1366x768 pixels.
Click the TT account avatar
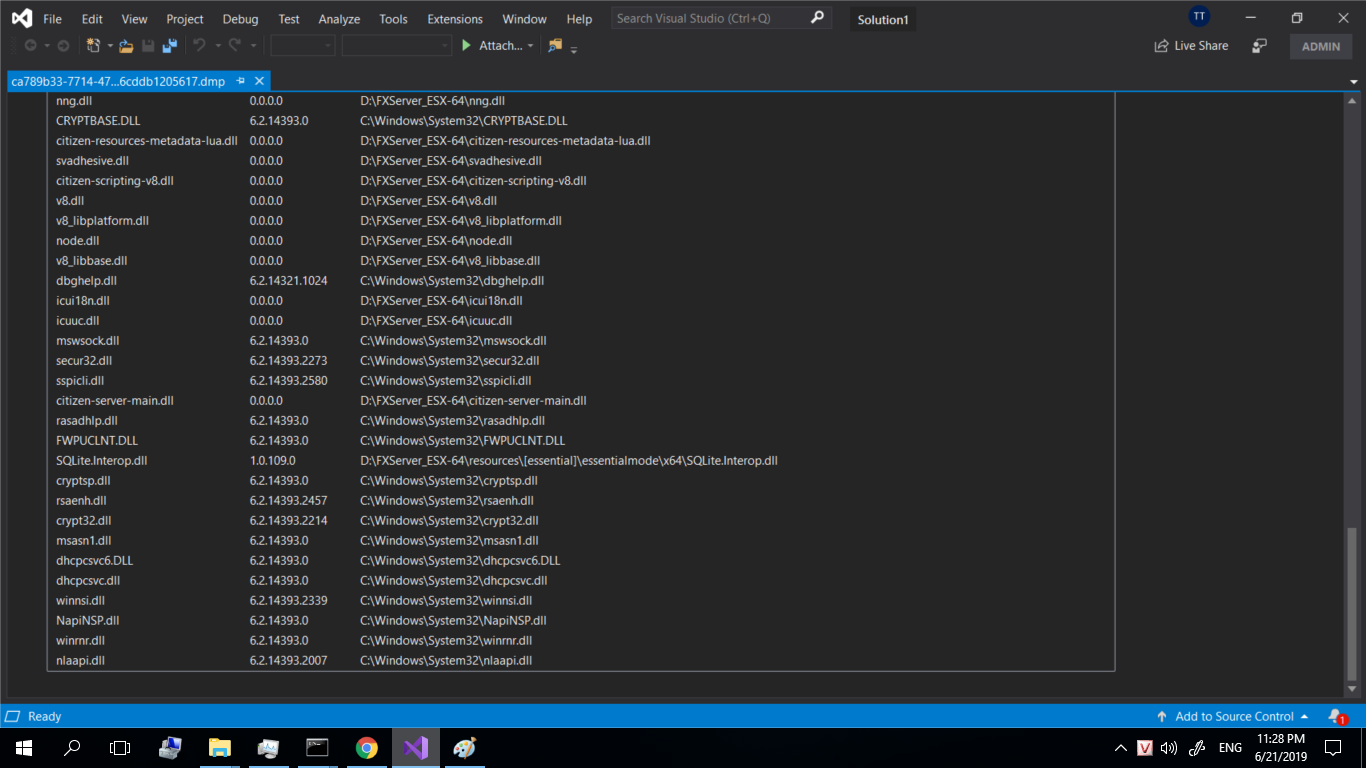(1199, 17)
